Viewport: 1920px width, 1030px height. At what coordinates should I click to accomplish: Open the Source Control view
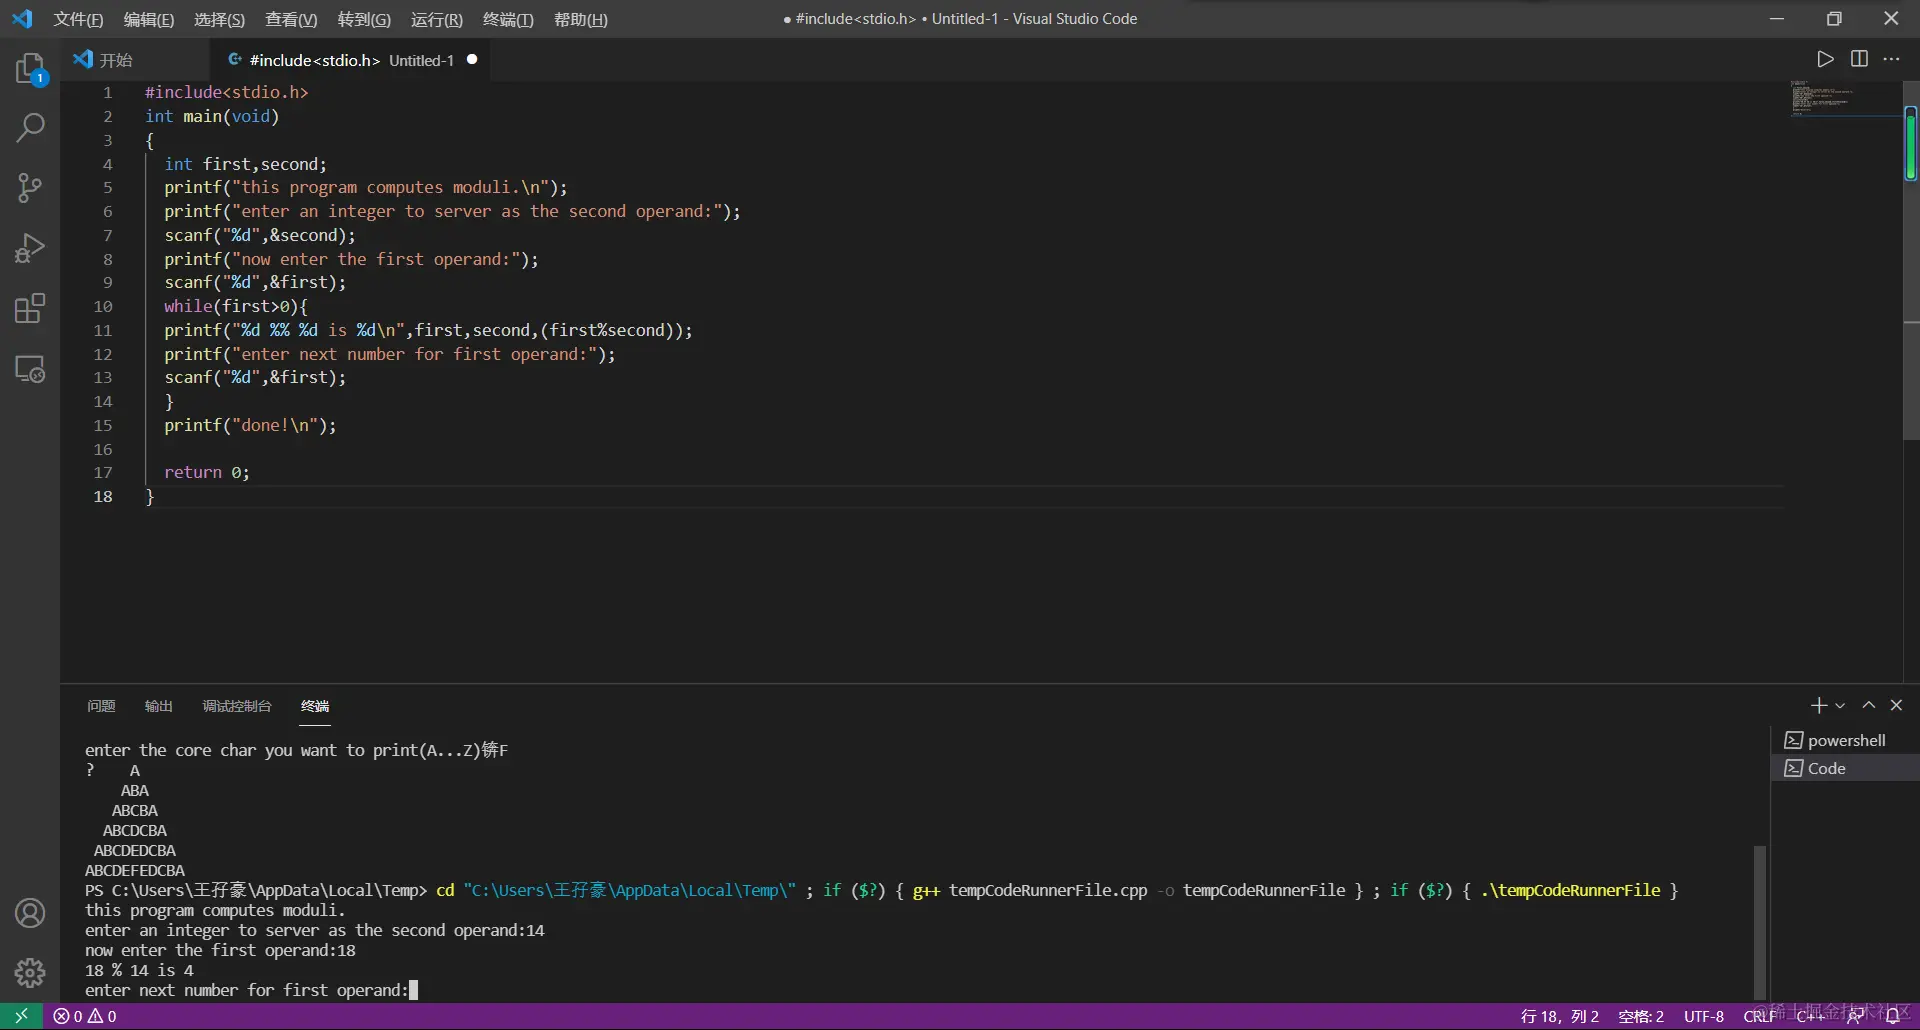click(30, 188)
